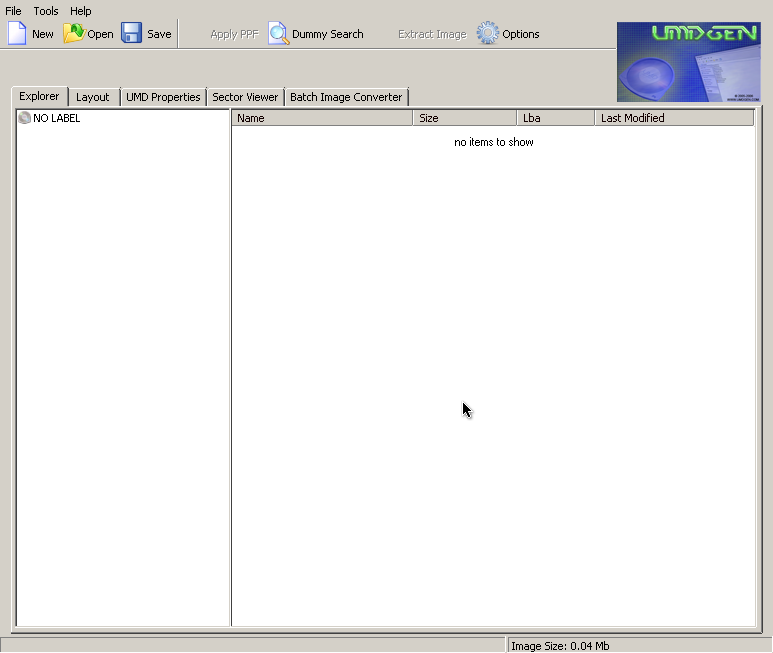Screen dimensions: 773x653
Task: Click the Options gear icon
Action: [x=488, y=33]
